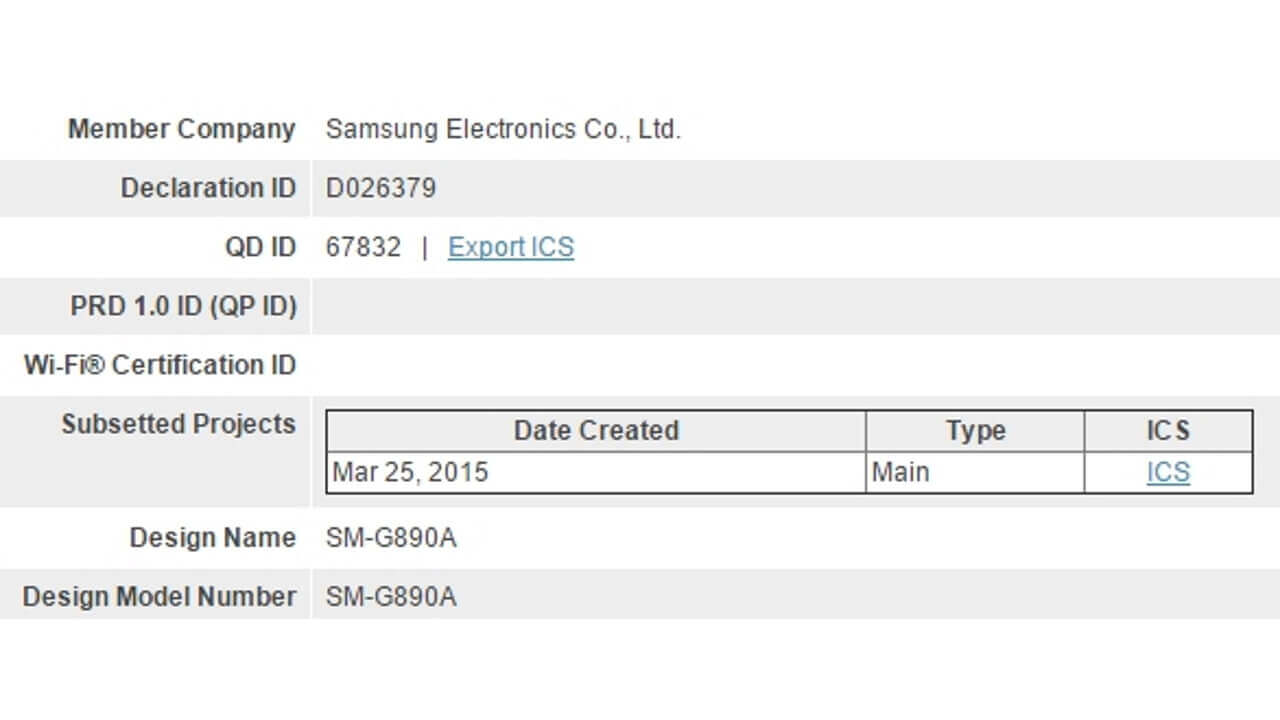Click the Declaration ID row label
The height and width of the screenshot is (720, 1280).
tap(208, 188)
